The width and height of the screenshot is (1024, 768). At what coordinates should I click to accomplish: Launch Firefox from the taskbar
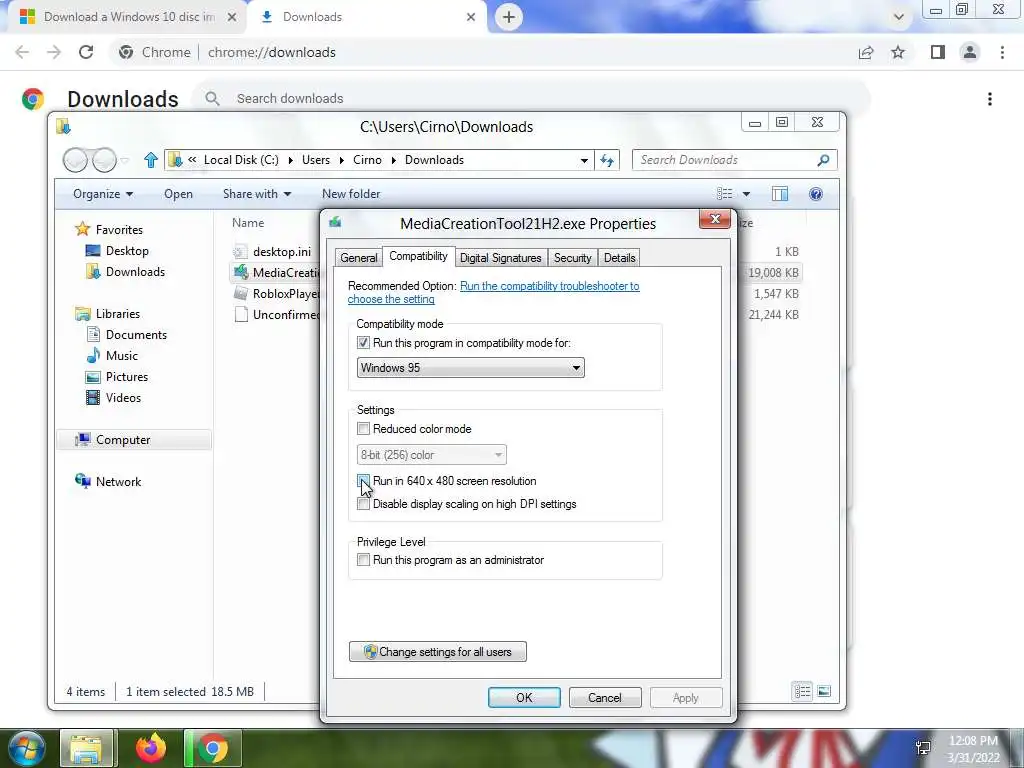point(151,748)
